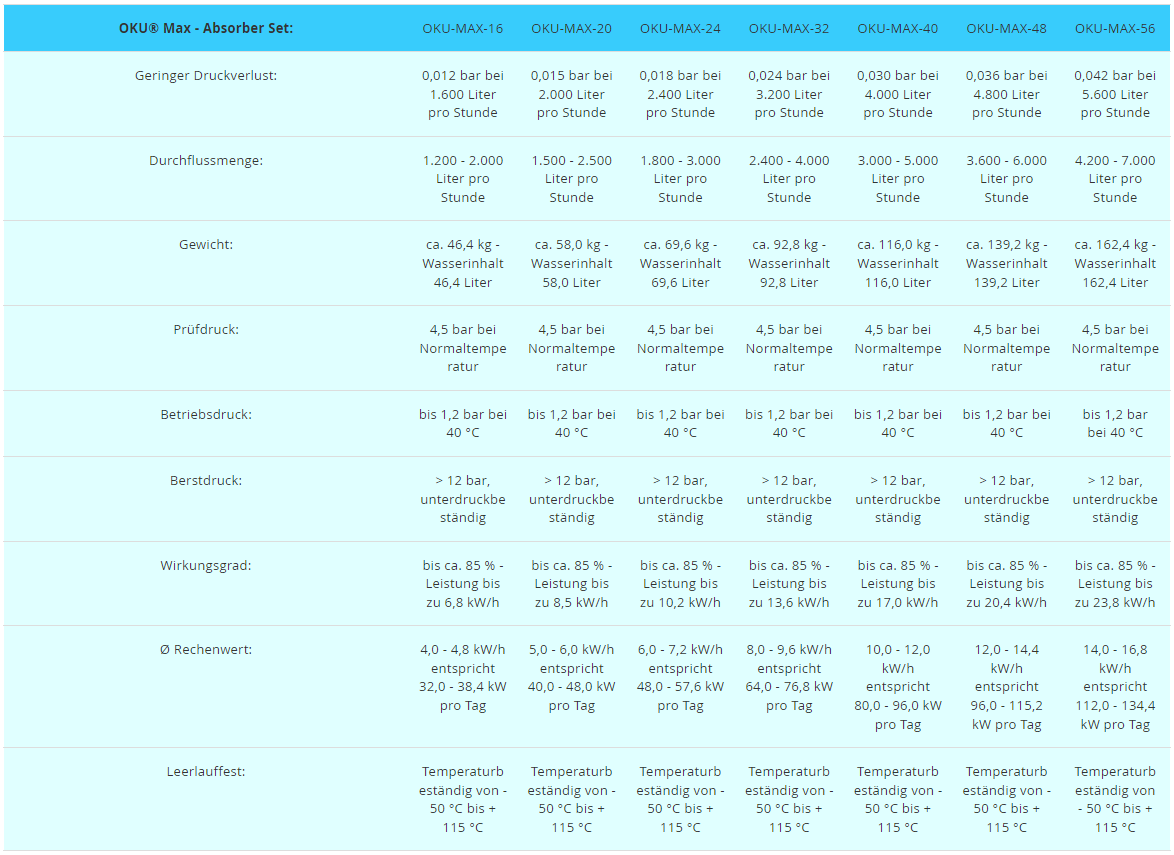
Task: Click the ca. 116,0 kg weight cell
Action: (x=898, y=264)
